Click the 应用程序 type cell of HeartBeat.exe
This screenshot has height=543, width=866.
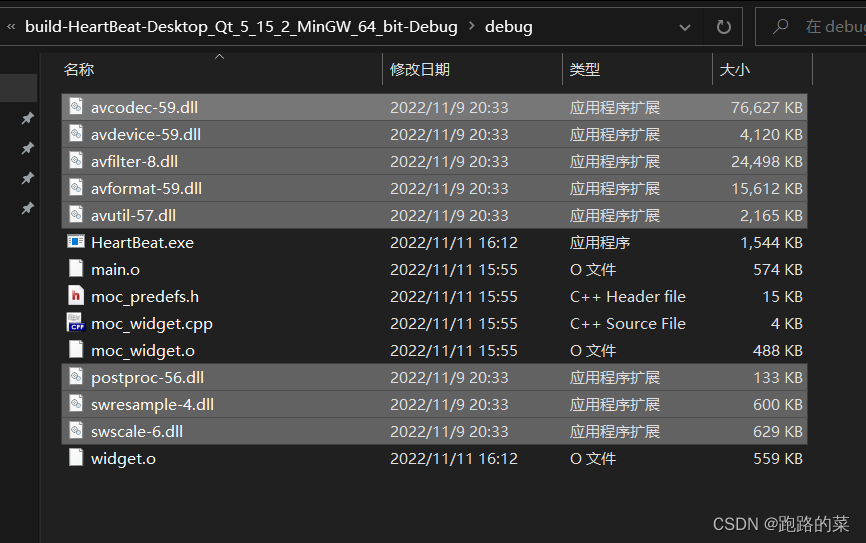pos(600,242)
